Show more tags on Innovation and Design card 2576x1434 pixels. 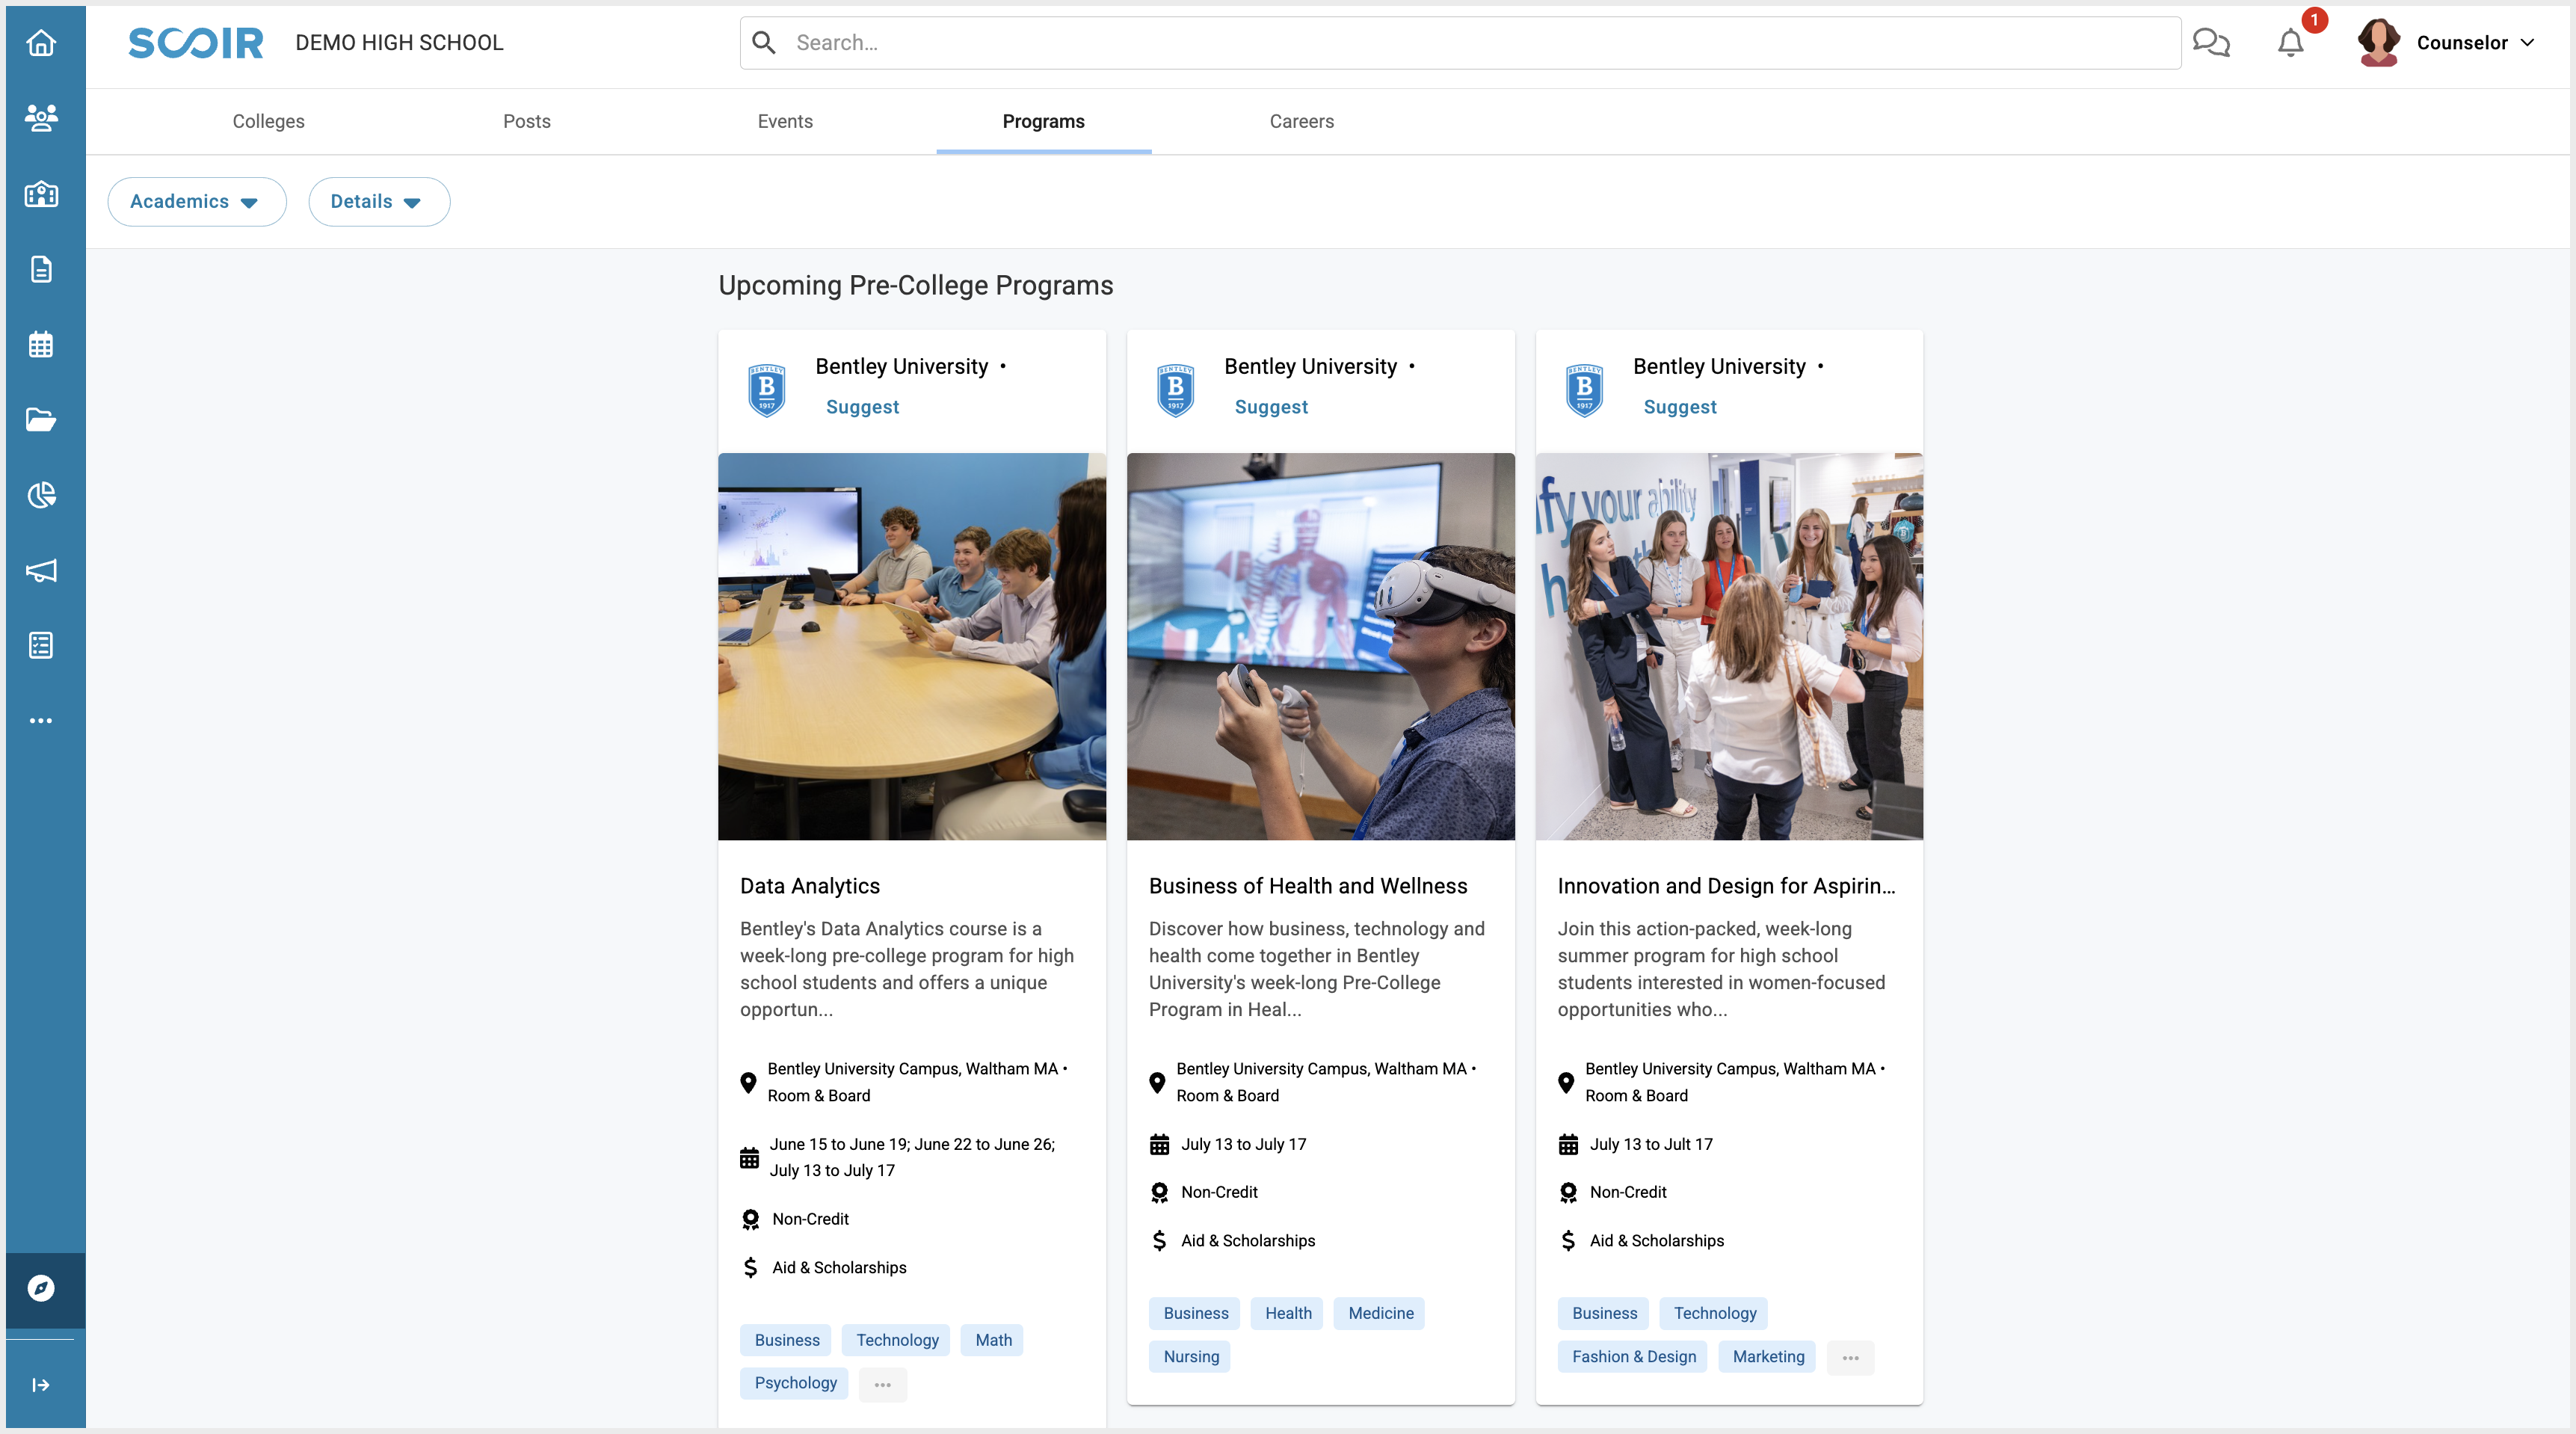point(1850,1358)
